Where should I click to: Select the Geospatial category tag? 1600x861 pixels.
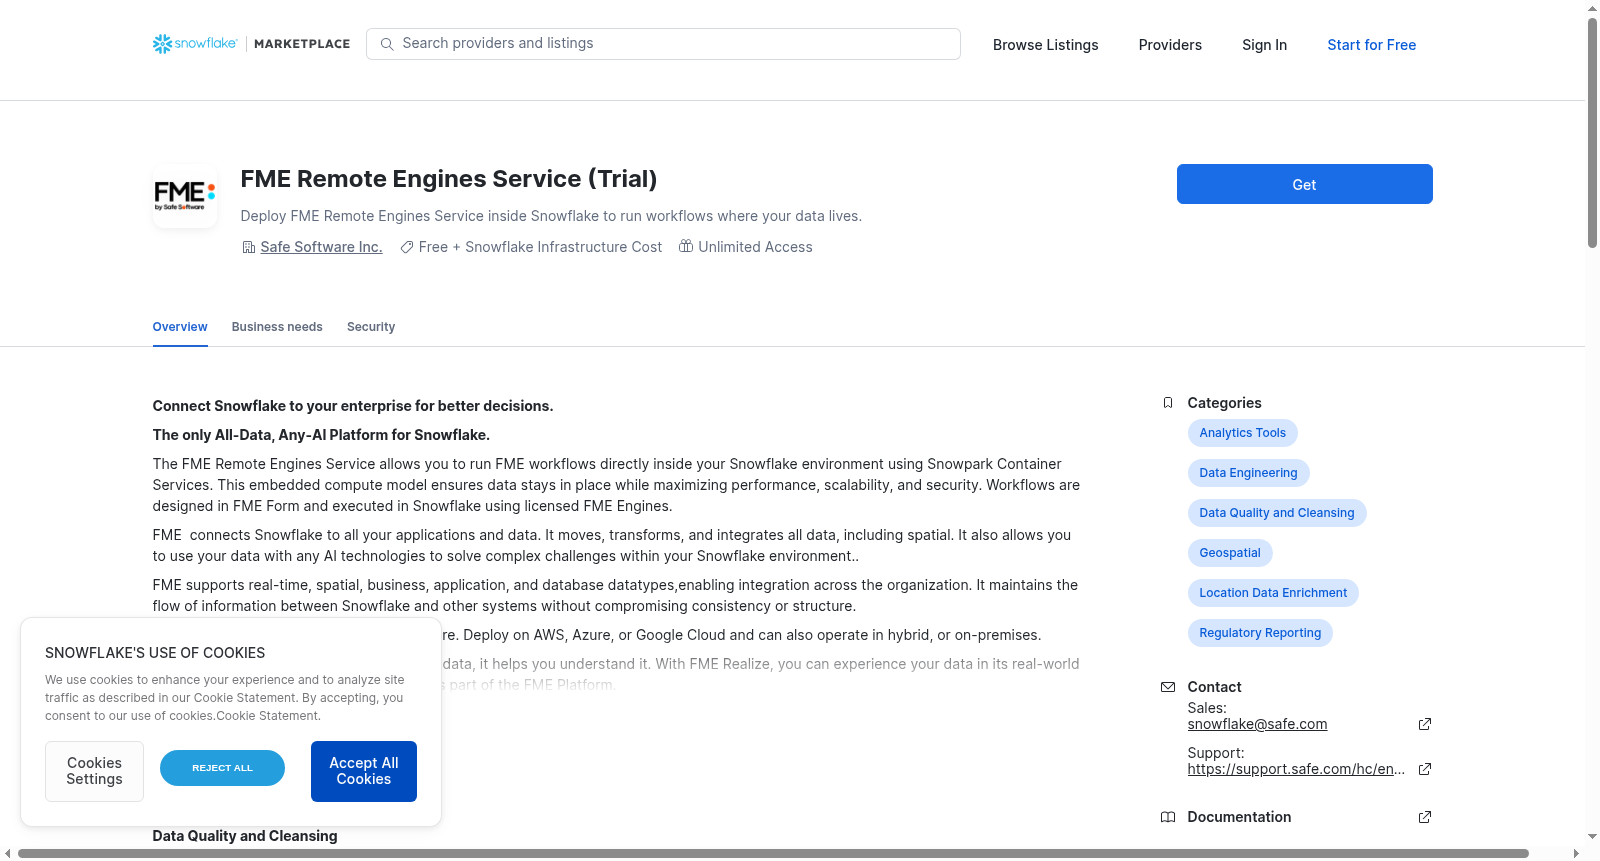pyautogui.click(x=1229, y=553)
